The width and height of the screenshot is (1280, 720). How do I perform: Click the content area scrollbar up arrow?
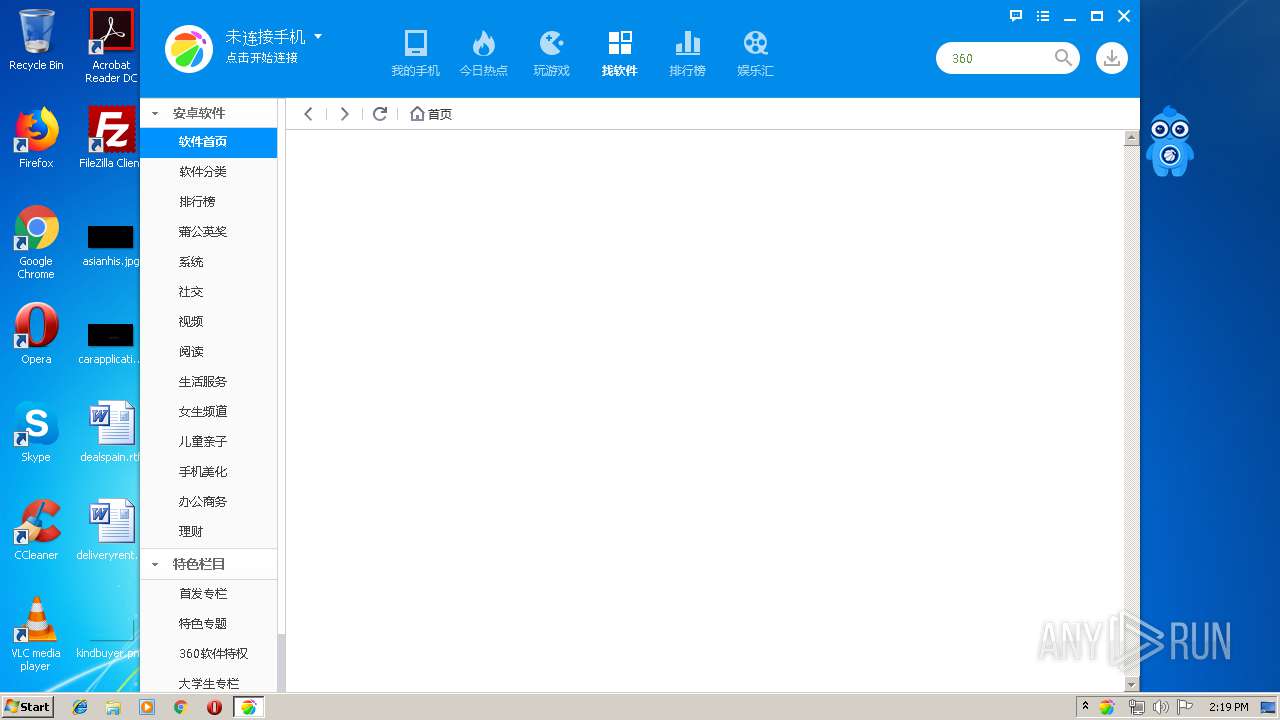point(1132,138)
